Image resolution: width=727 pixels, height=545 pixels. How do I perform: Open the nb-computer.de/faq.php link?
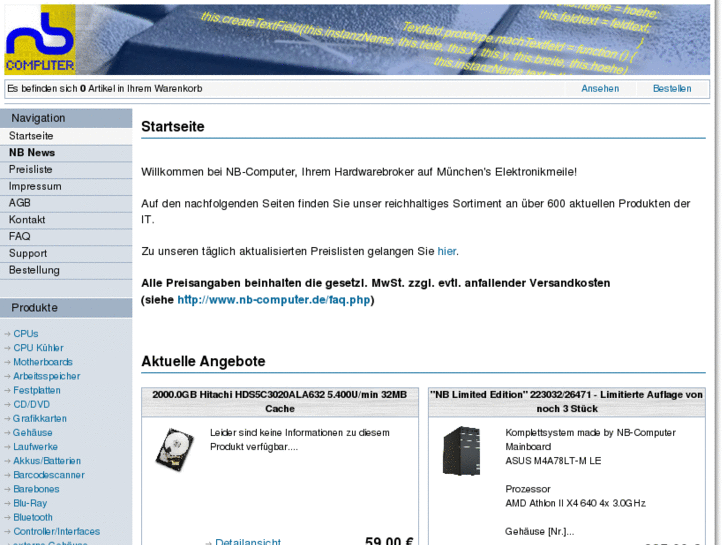274,300
